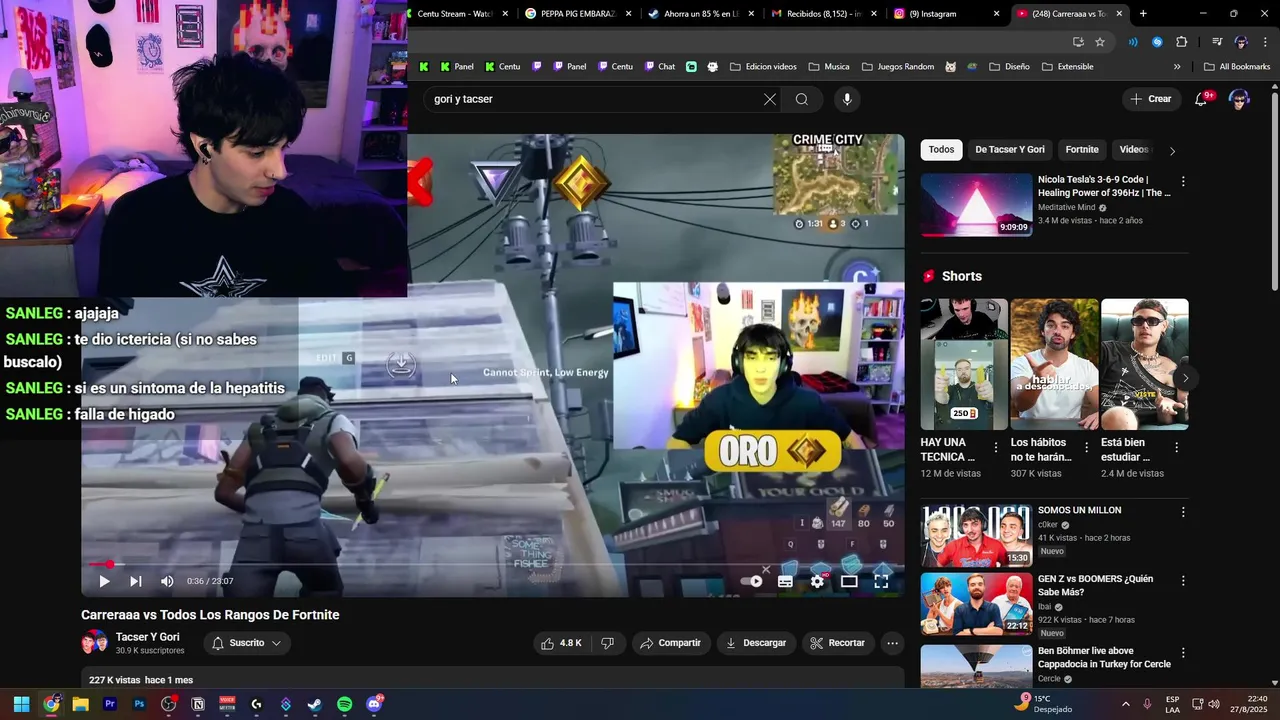Open options for Nicola Tesla video
This screenshot has height=720, width=1280.
pyautogui.click(x=1183, y=182)
